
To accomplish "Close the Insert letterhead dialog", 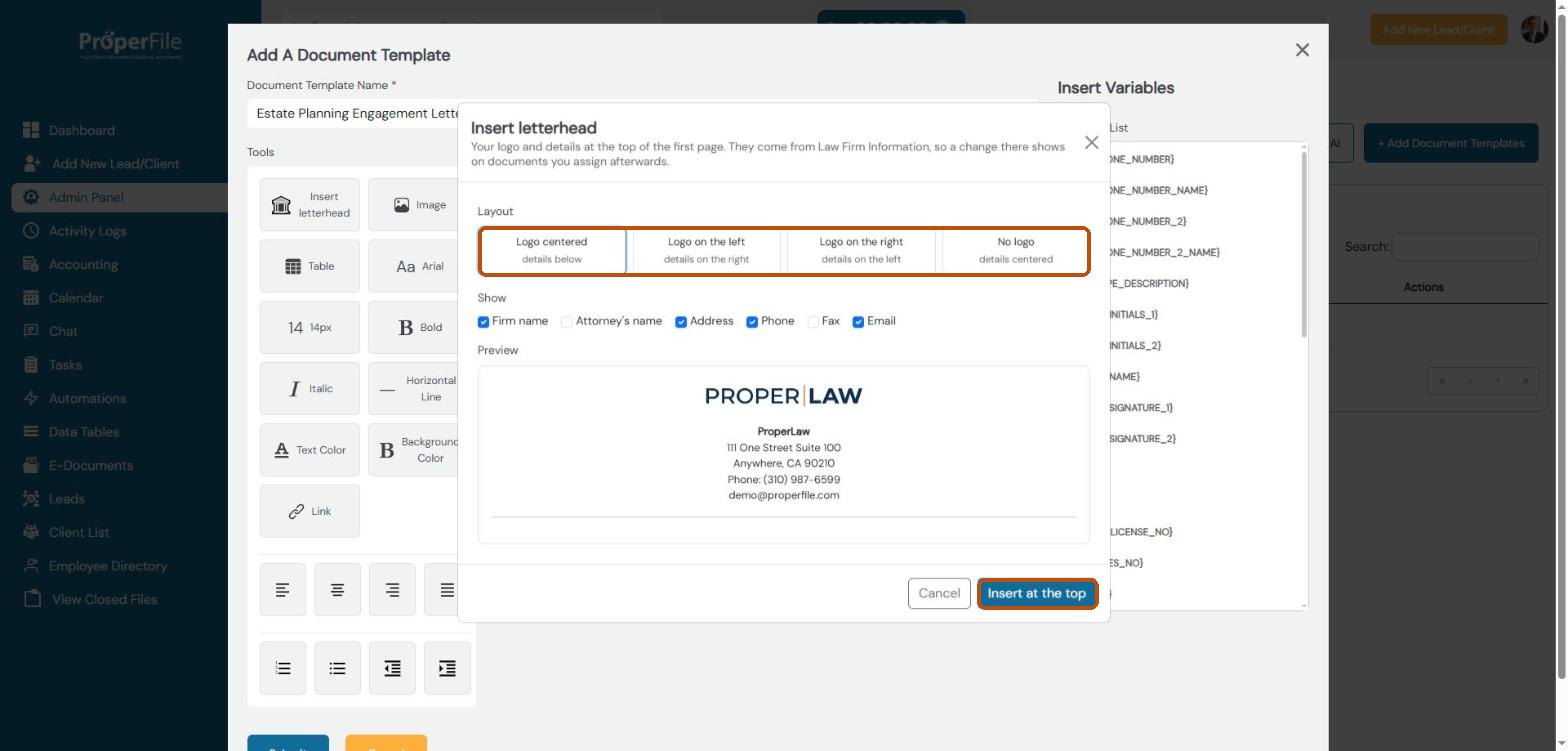I will (1091, 143).
